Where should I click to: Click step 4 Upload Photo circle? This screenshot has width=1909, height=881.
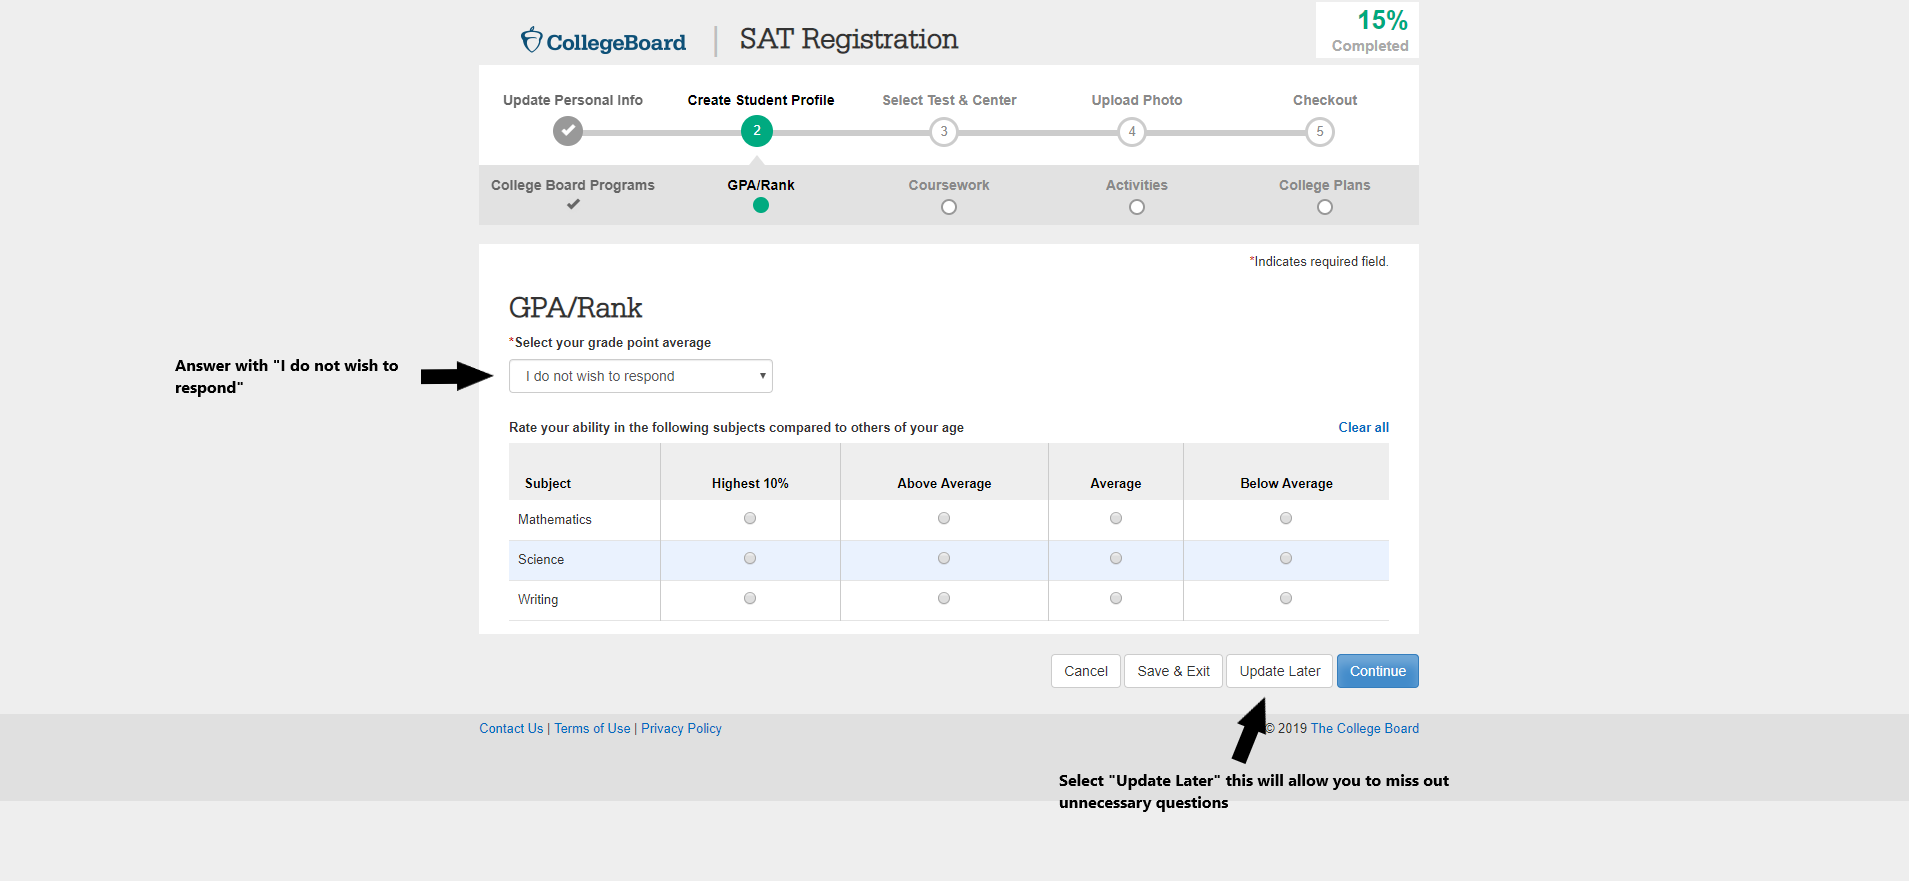pyautogui.click(x=1131, y=132)
